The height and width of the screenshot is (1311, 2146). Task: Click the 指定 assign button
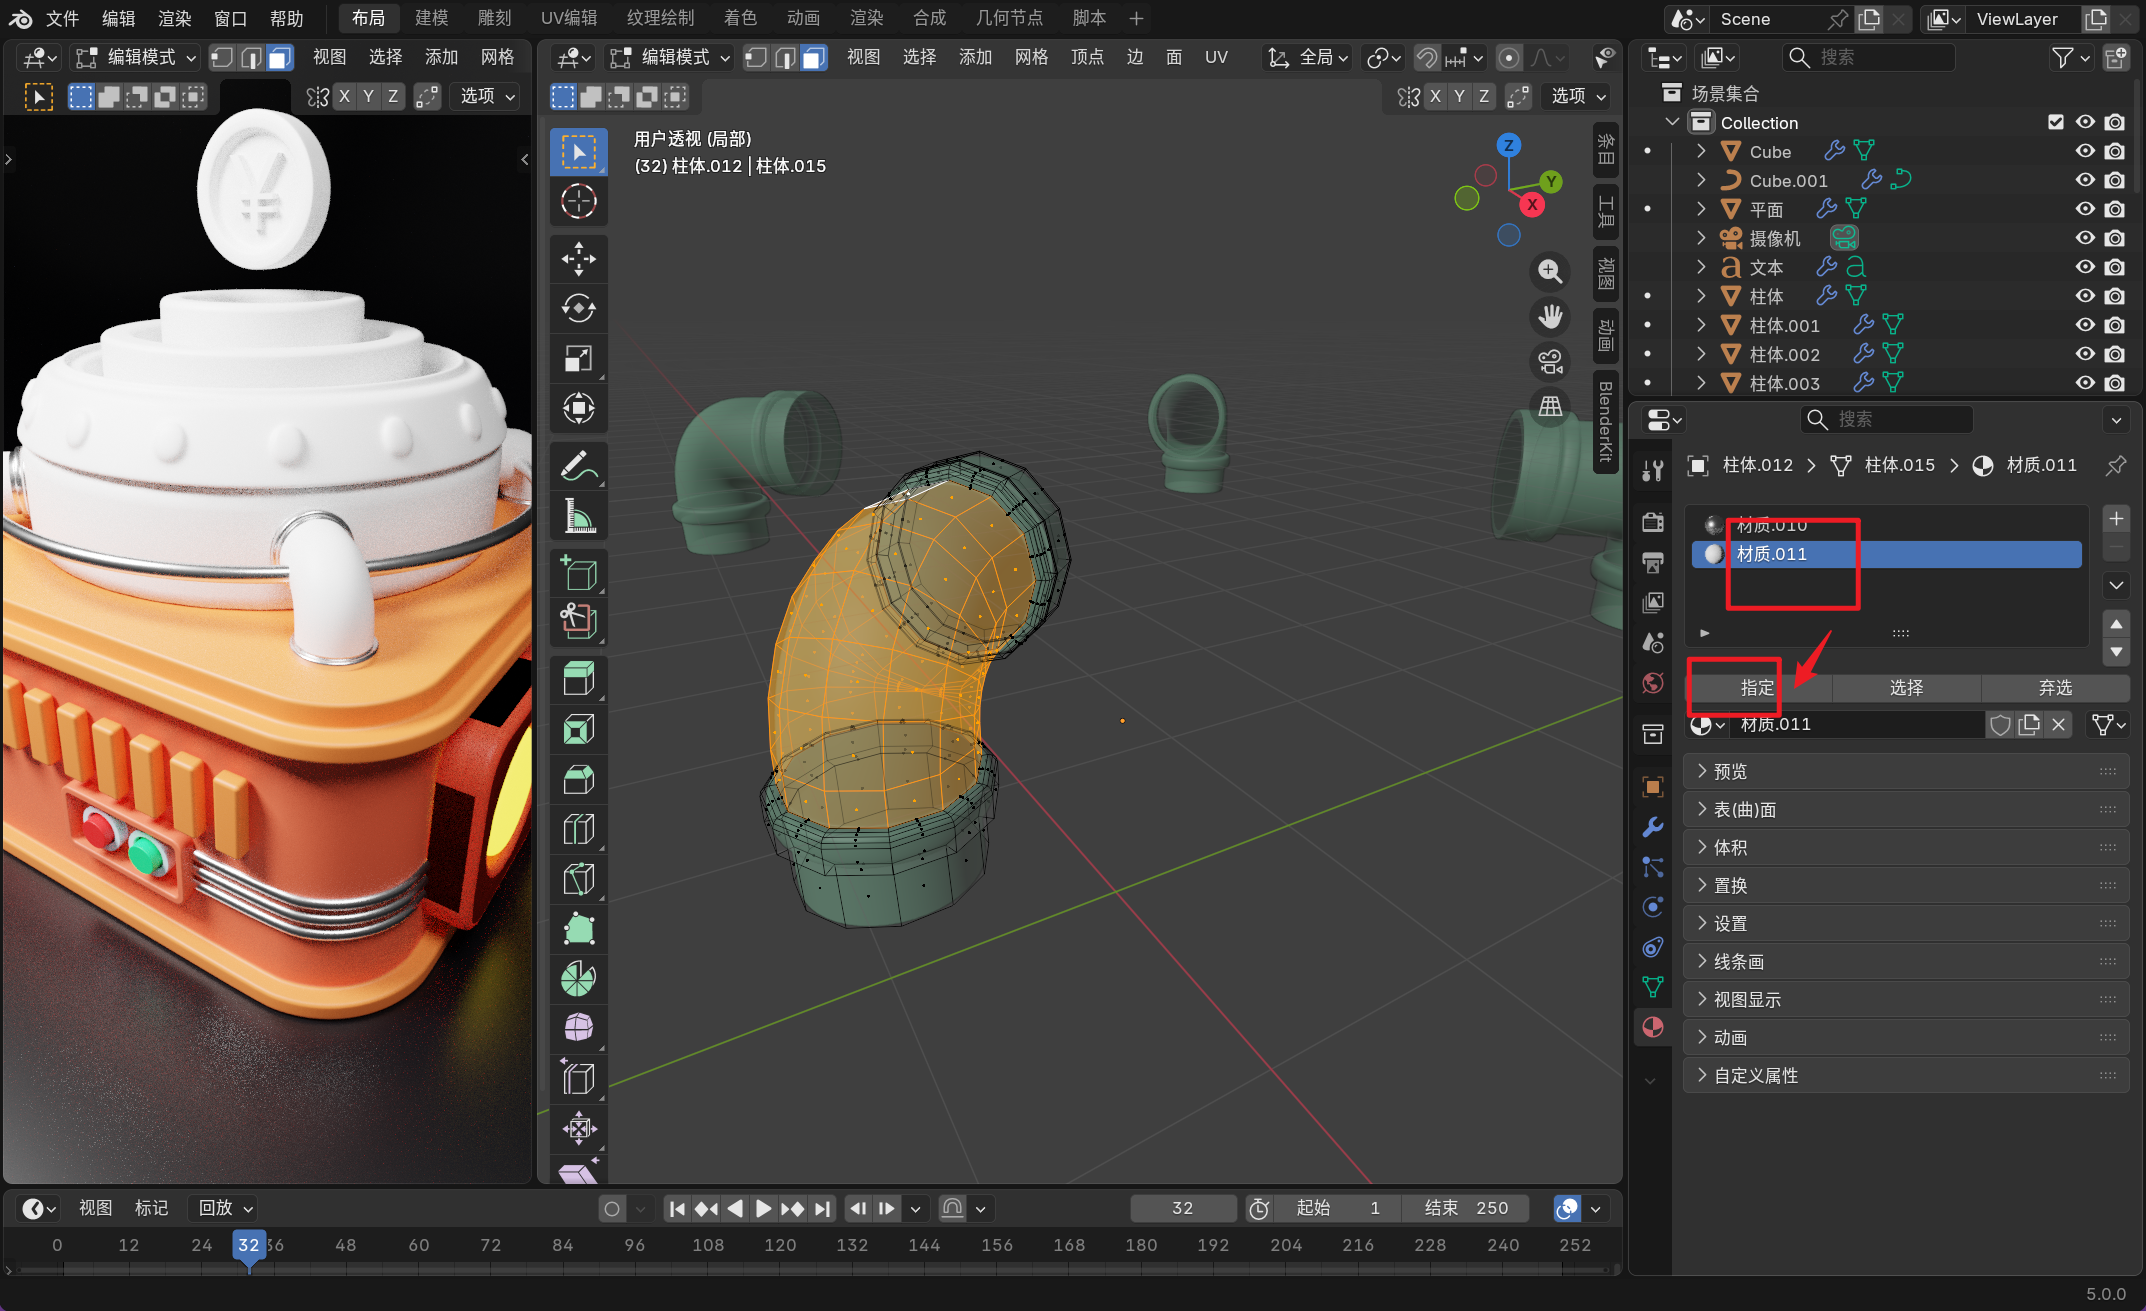tap(1757, 688)
